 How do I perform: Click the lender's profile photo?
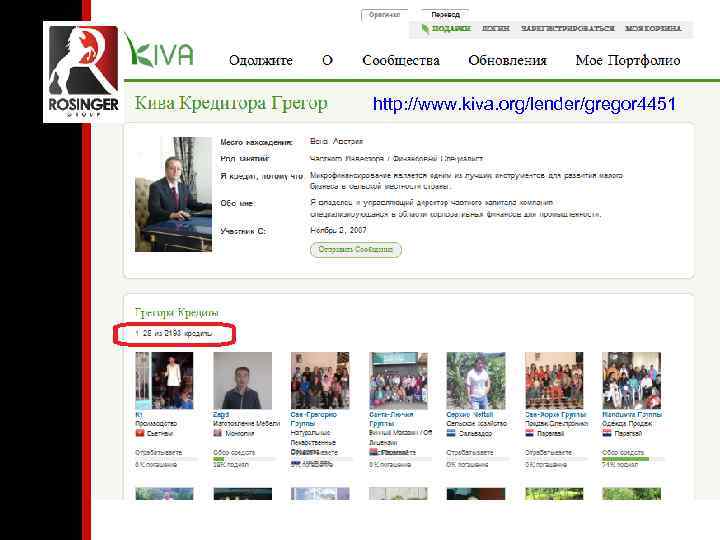point(174,194)
